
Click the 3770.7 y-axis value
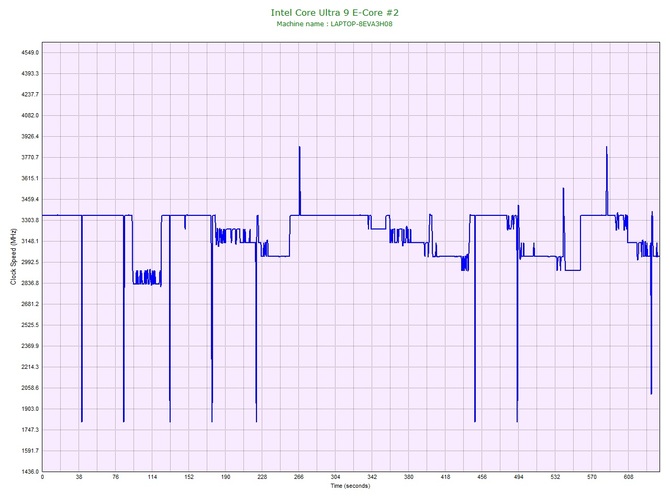30,157
